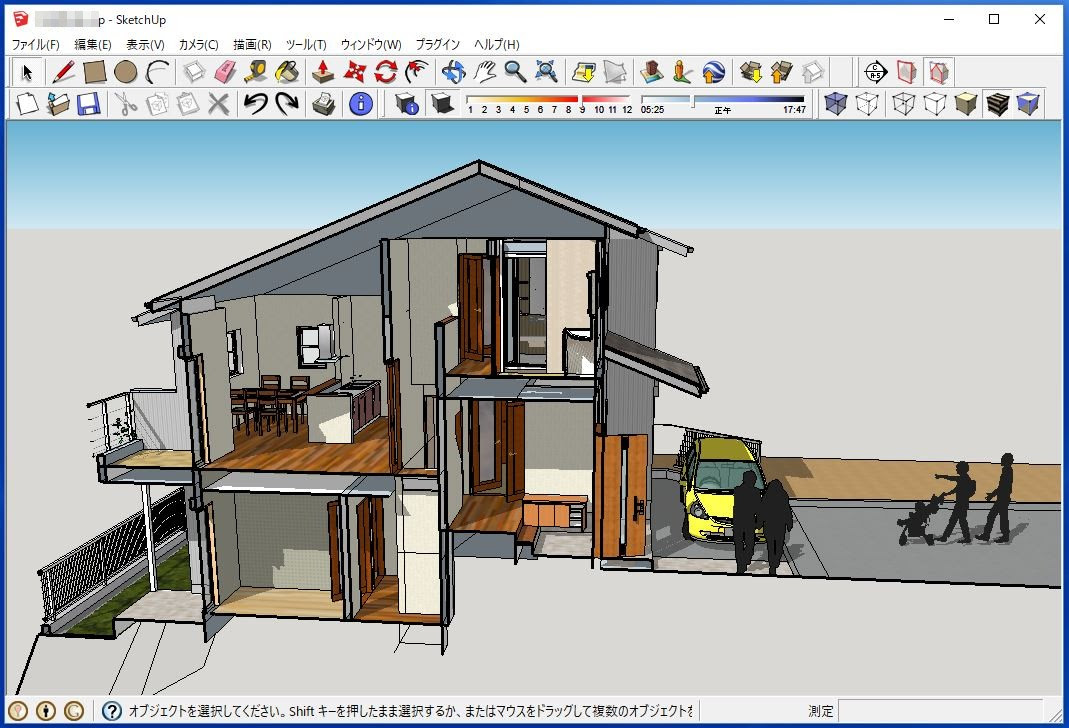Click the Add New Building icon
Image resolution: width=1069 pixels, height=728 pixels.
tap(652, 72)
